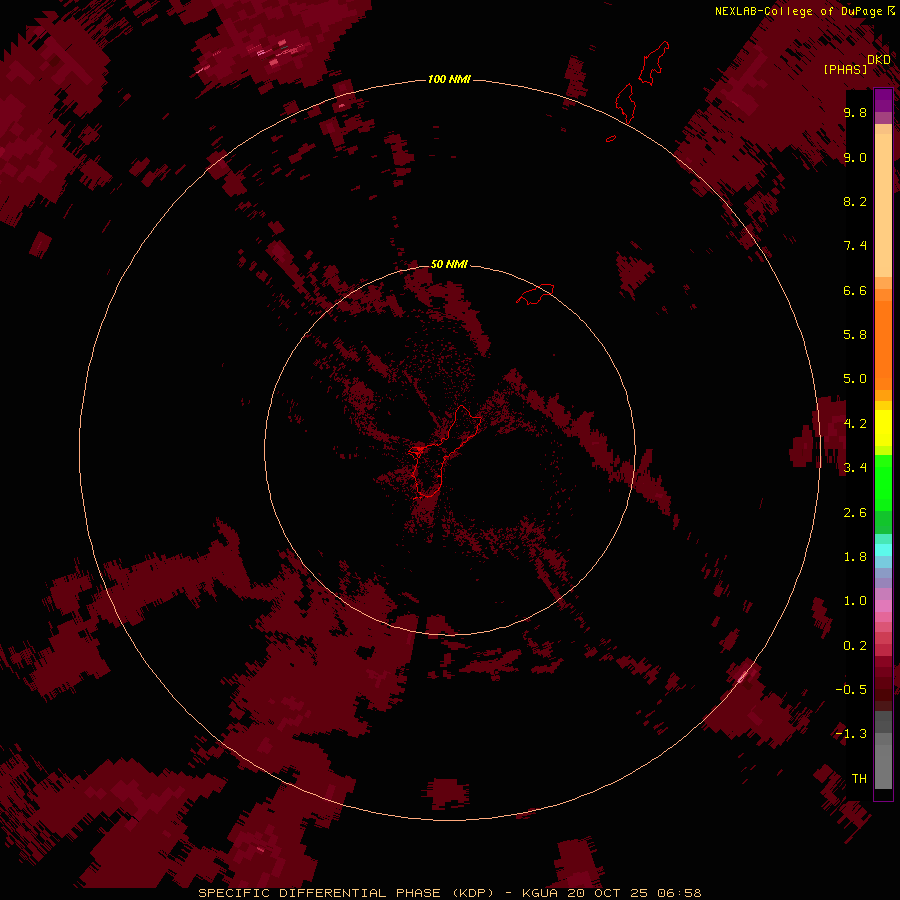Click the Saipan island outline outside 100 NMI ring

(654, 63)
